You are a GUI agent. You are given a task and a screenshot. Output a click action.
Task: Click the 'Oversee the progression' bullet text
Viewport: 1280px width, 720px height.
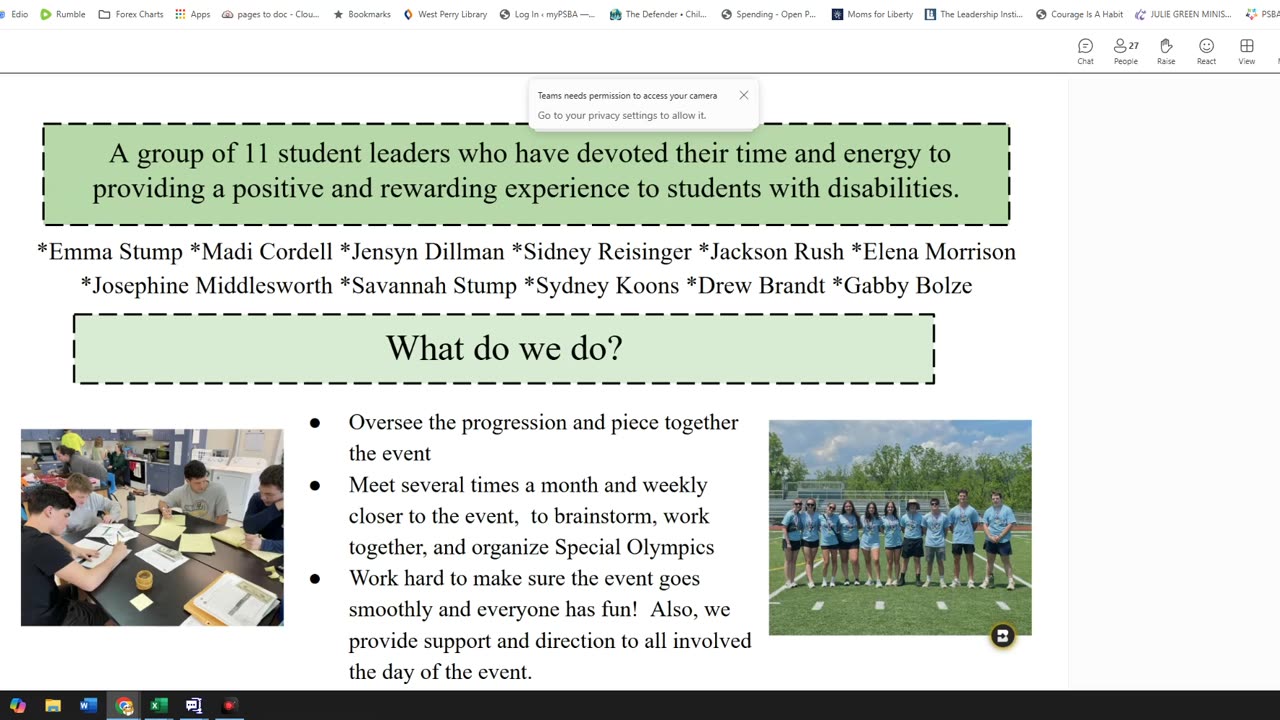tap(543, 438)
